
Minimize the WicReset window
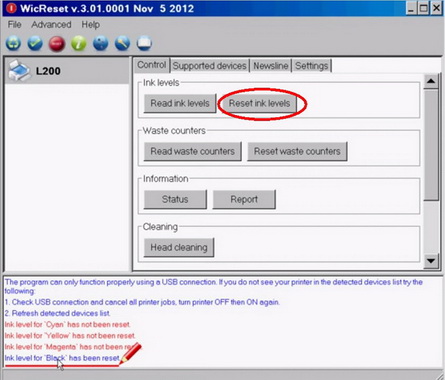pos(411,8)
